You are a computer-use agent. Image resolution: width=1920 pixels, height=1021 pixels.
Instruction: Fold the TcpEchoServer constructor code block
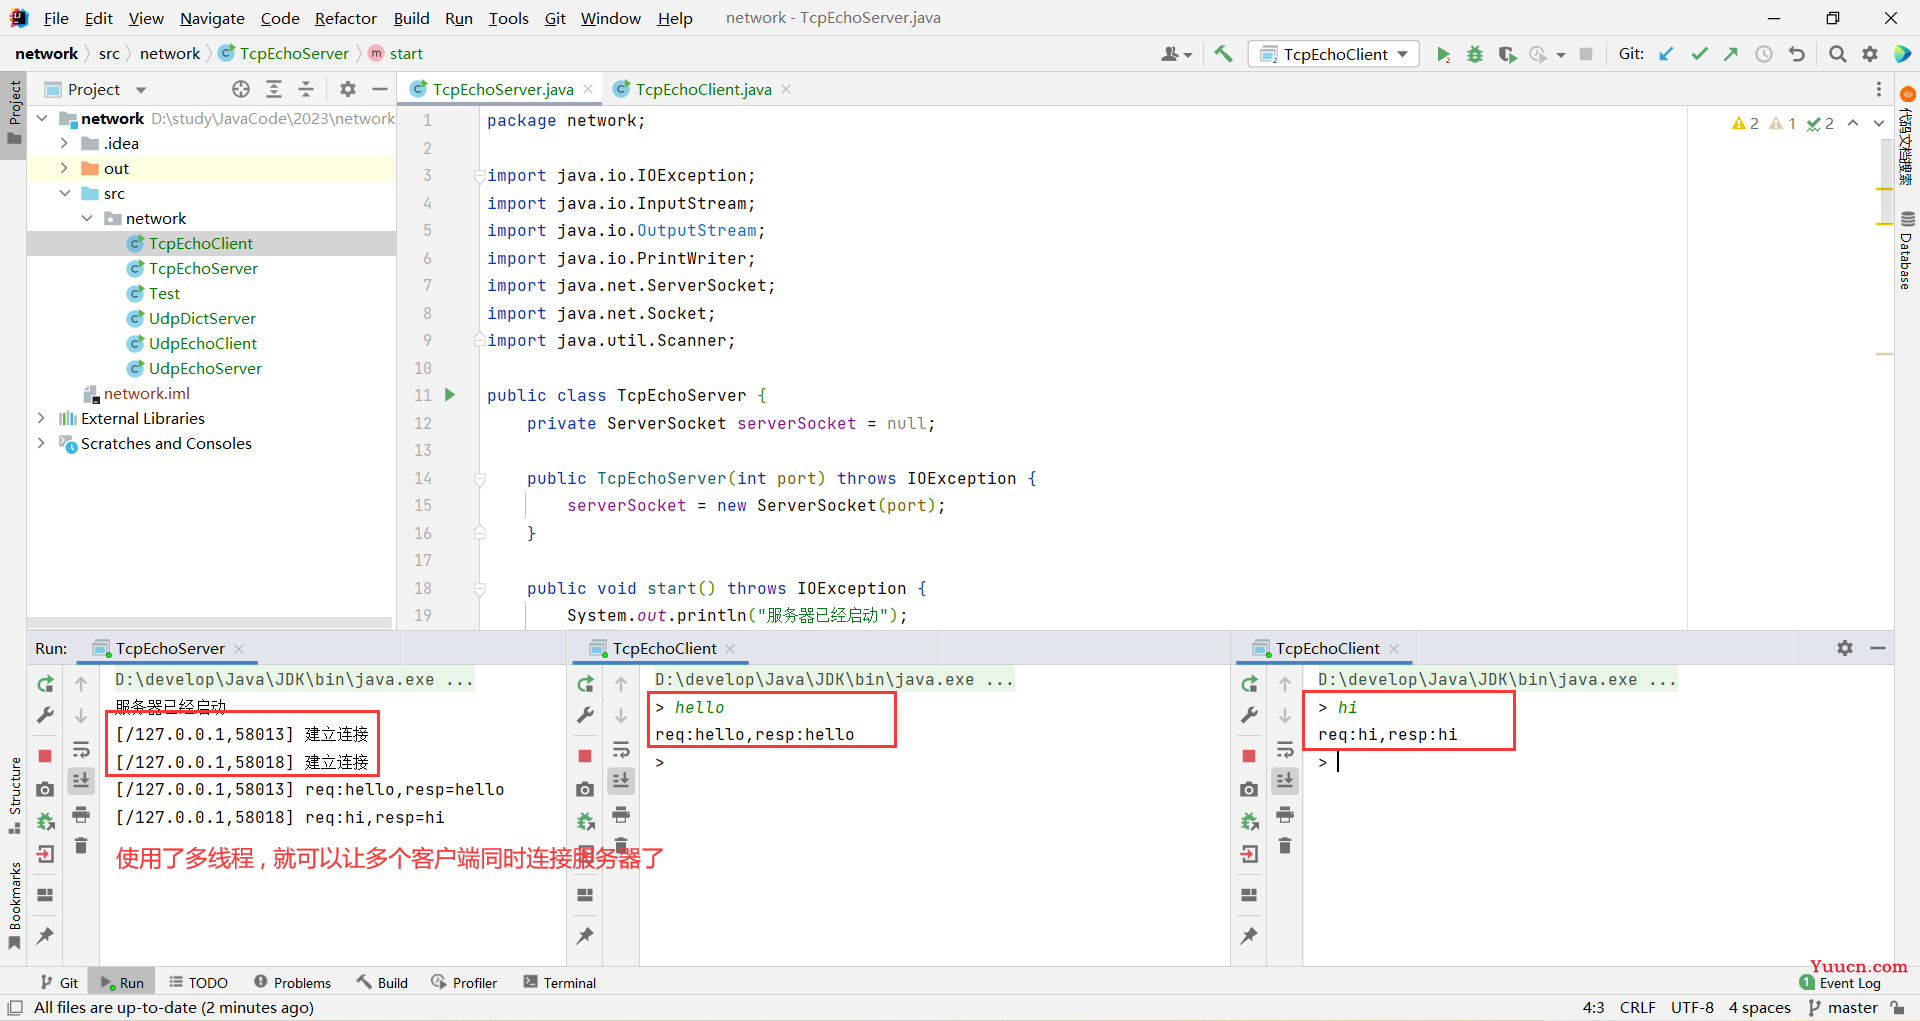click(480, 478)
